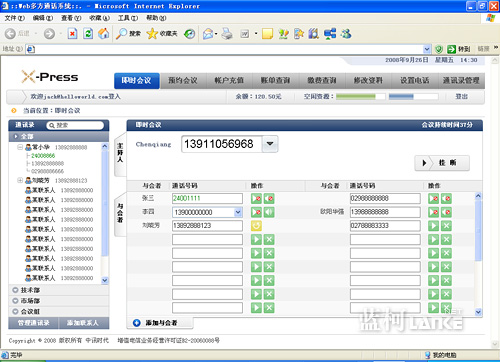Open the 工具 menu in IE

click(x=128, y=18)
